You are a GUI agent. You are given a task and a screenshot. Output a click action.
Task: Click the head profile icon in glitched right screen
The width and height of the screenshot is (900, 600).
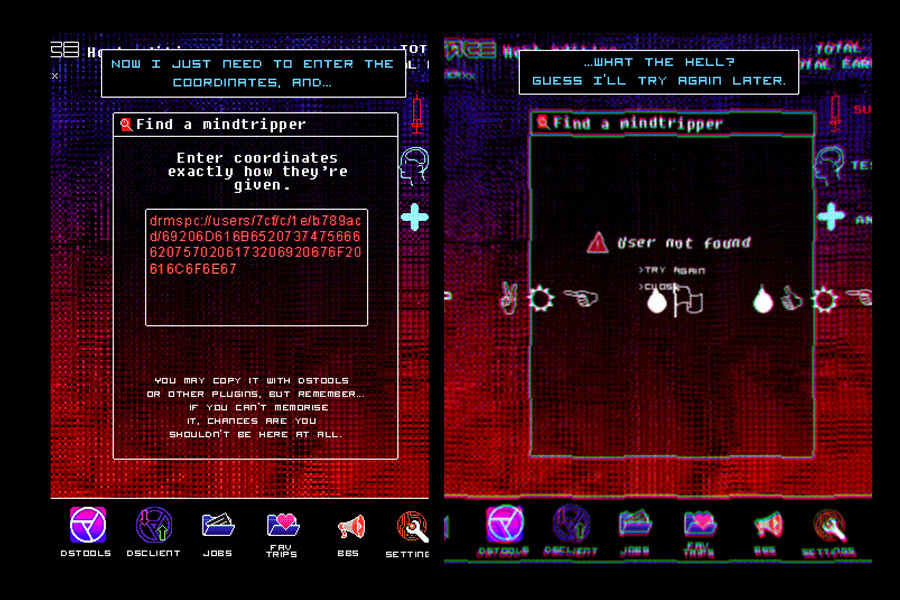[x=829, y=164]
